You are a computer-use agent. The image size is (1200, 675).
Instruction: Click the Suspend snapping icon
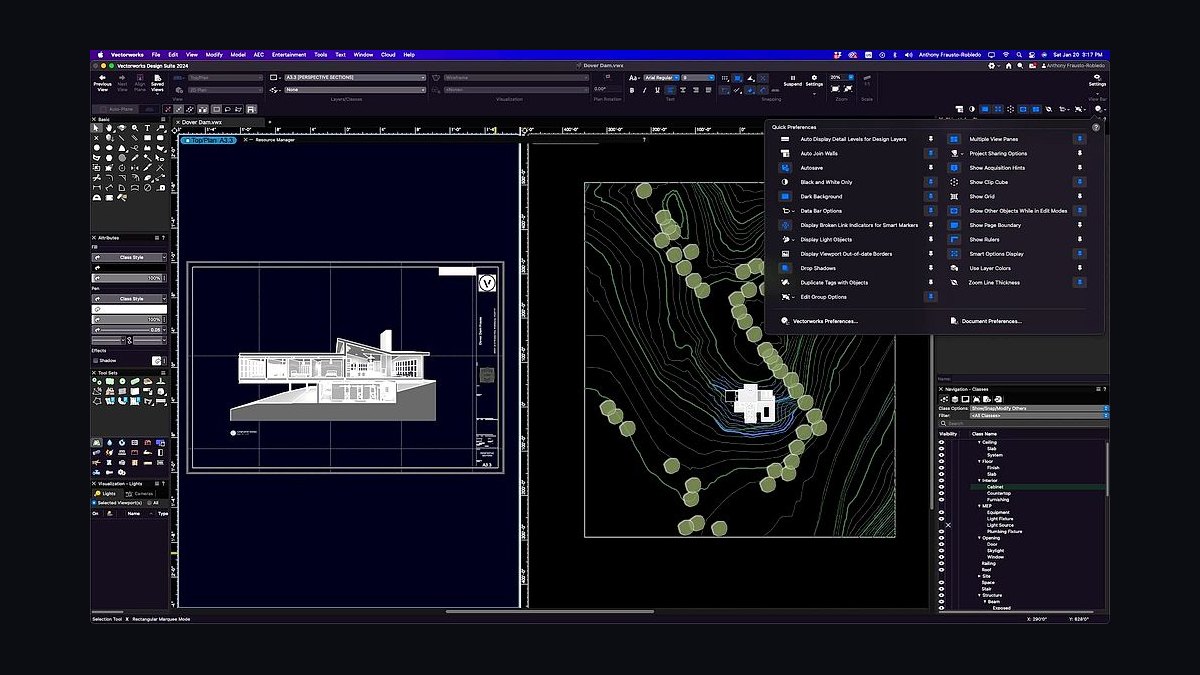(792, 76)
